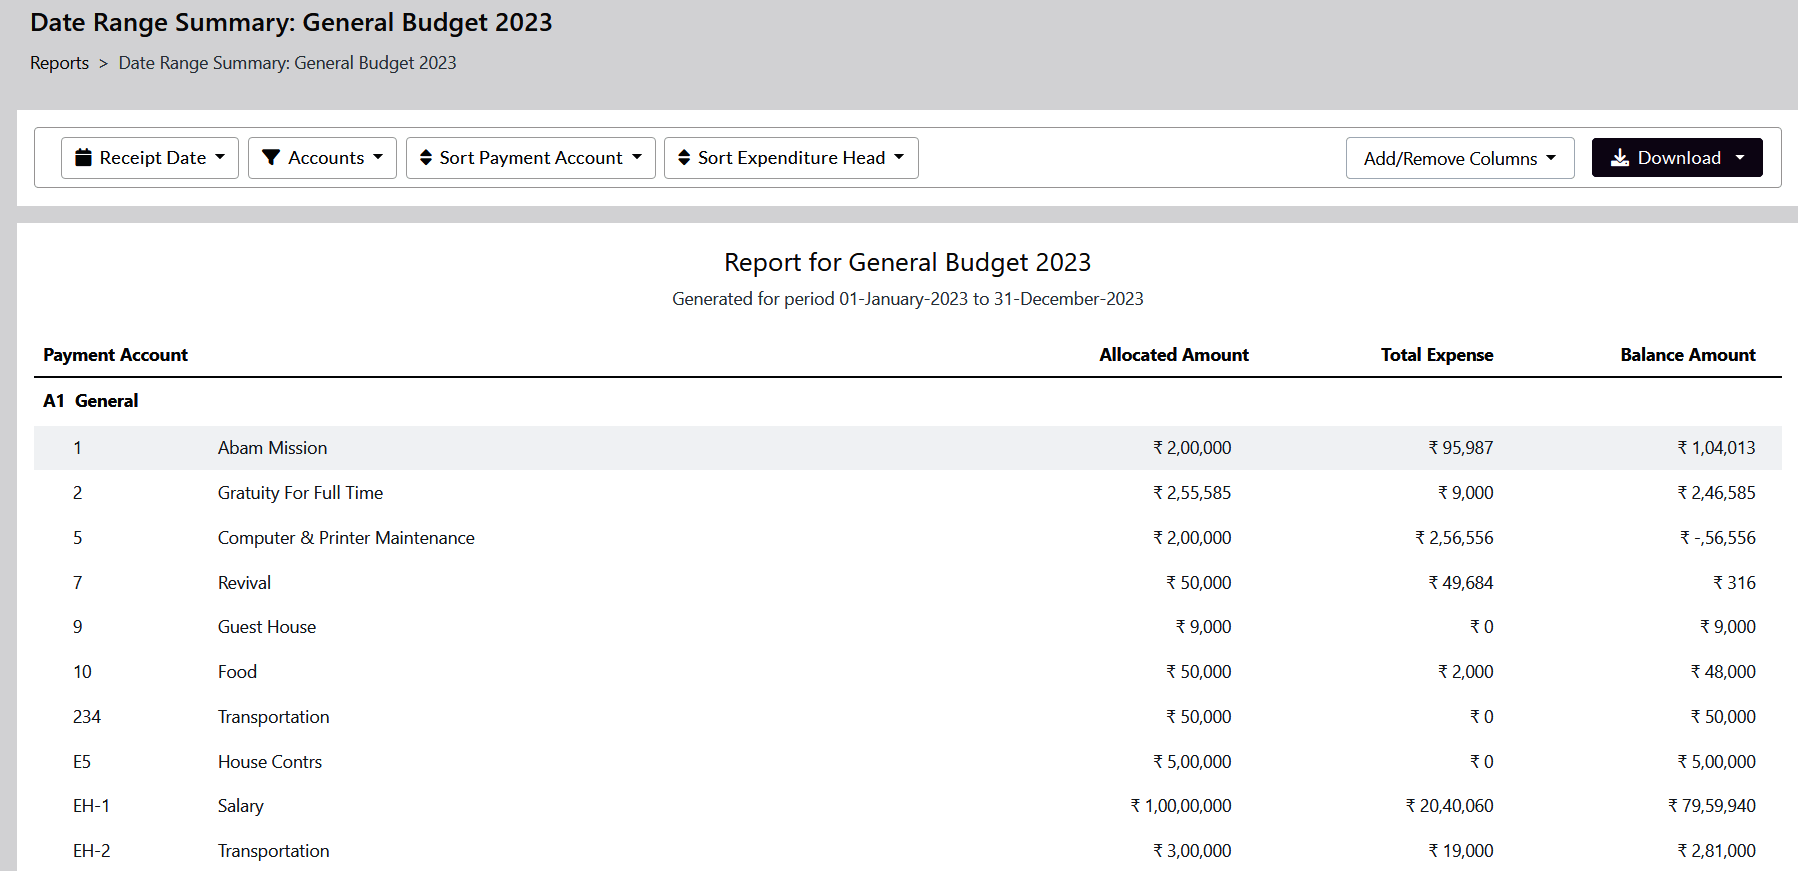
Task: Select the Computer & Printer Maintenance row
Action: click(x=346, y=538)
